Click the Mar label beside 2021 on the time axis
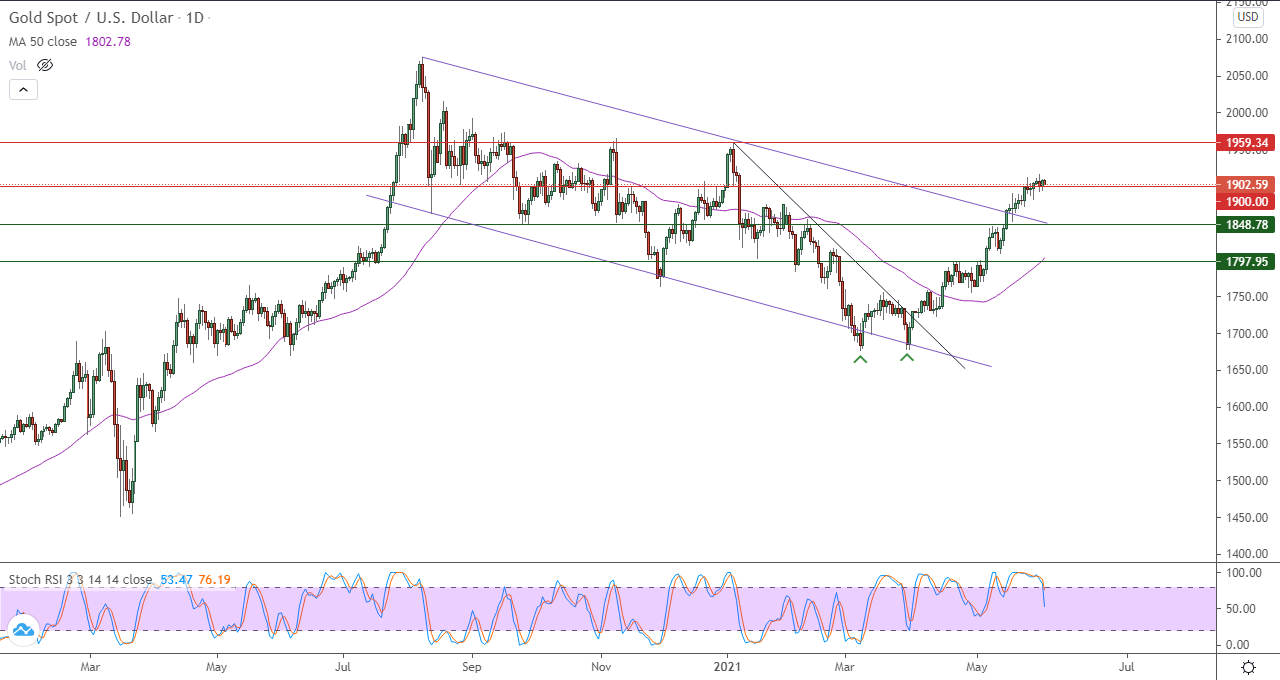 click(846, 665)
